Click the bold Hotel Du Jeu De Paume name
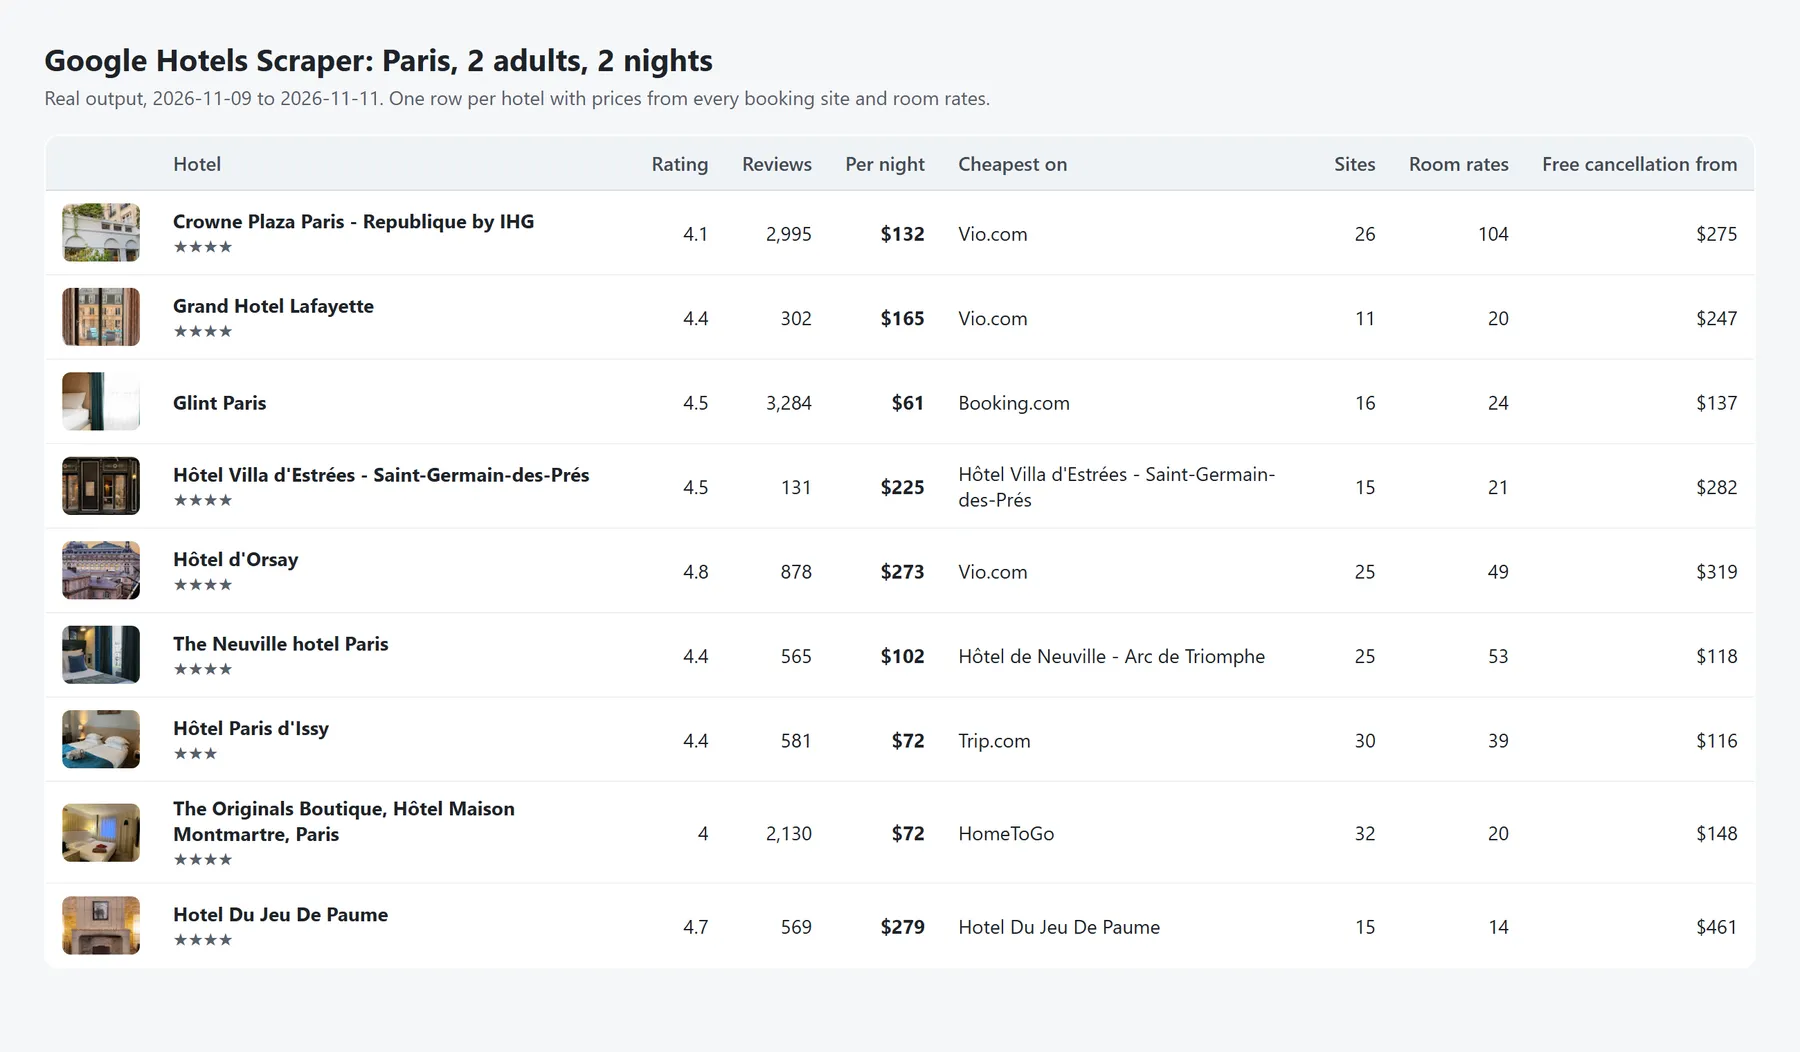Screen dimensions: 1800x1052 pyautogui.click(x=281, y=915)
